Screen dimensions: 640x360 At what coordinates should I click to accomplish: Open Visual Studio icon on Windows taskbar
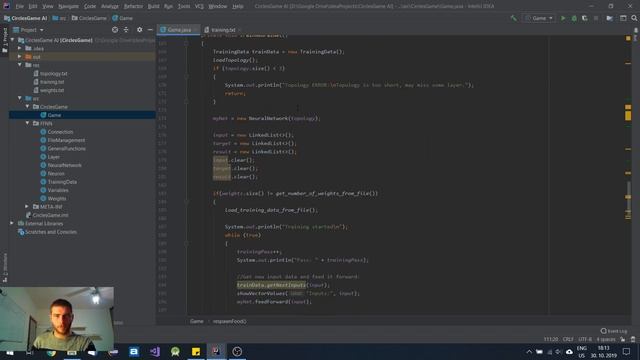[155, 351]
